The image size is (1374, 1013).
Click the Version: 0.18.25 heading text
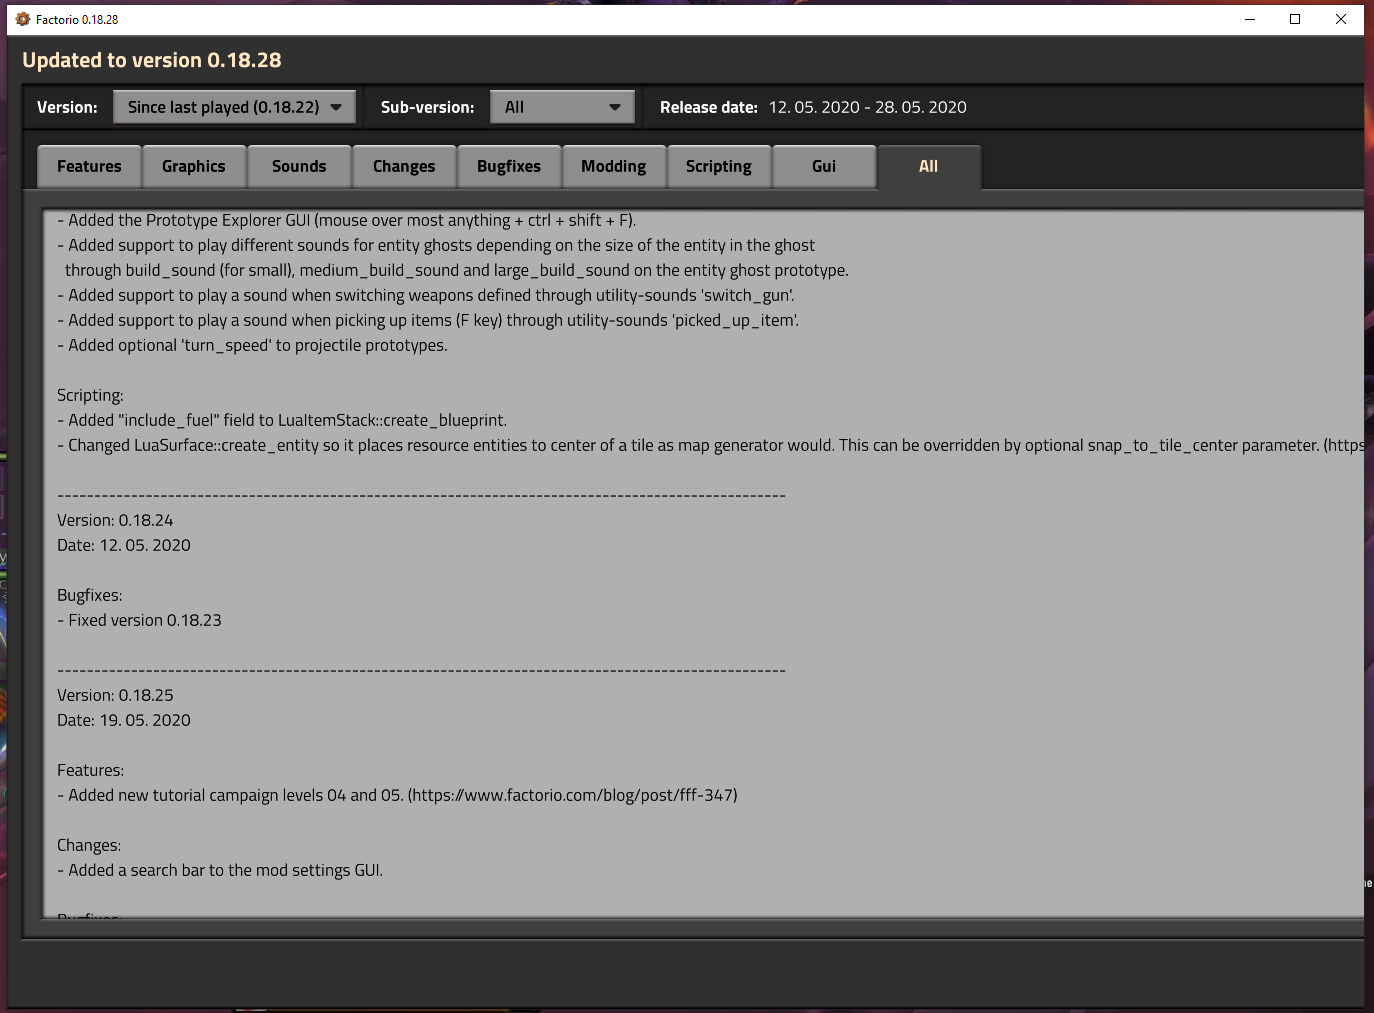115,695
